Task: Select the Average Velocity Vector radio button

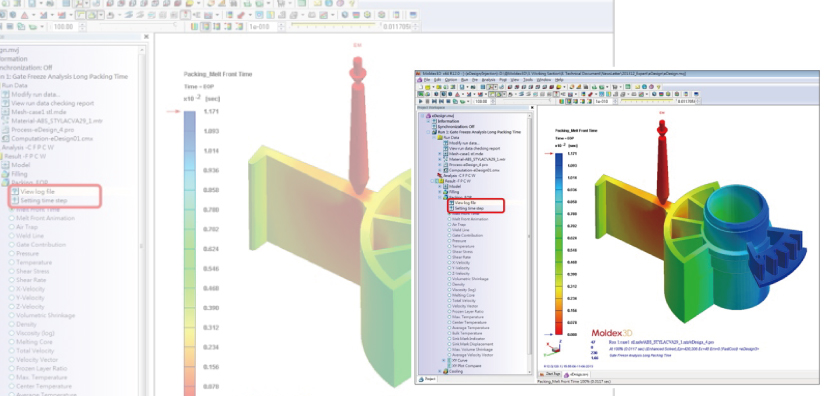Action: pos(449,355)
